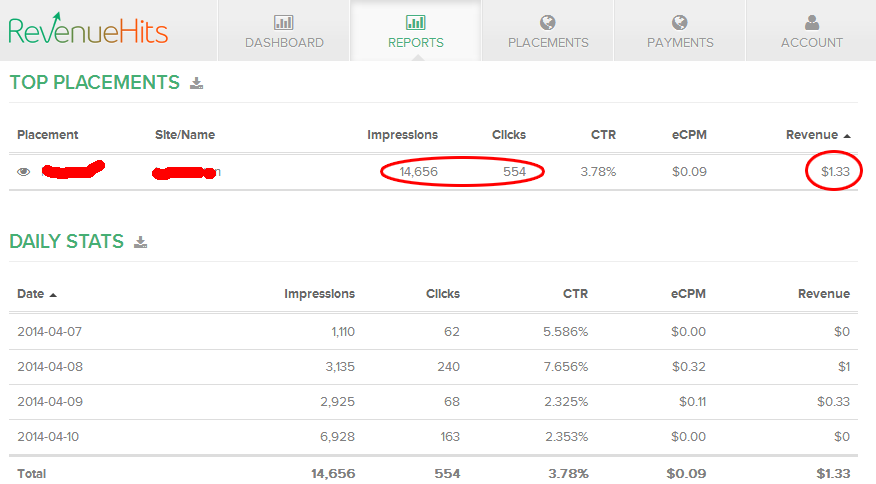
Task: Sort Top Placements by Clicks header
Action: pos(508,135)
